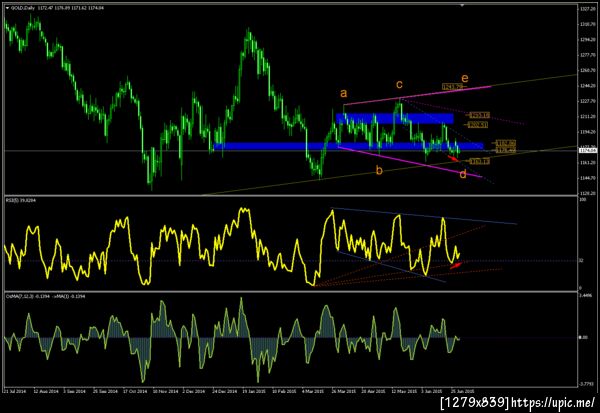600x413 pixels.
Task: Select the GOLD,Daily chart title text
Action: (x=23, y=8)
